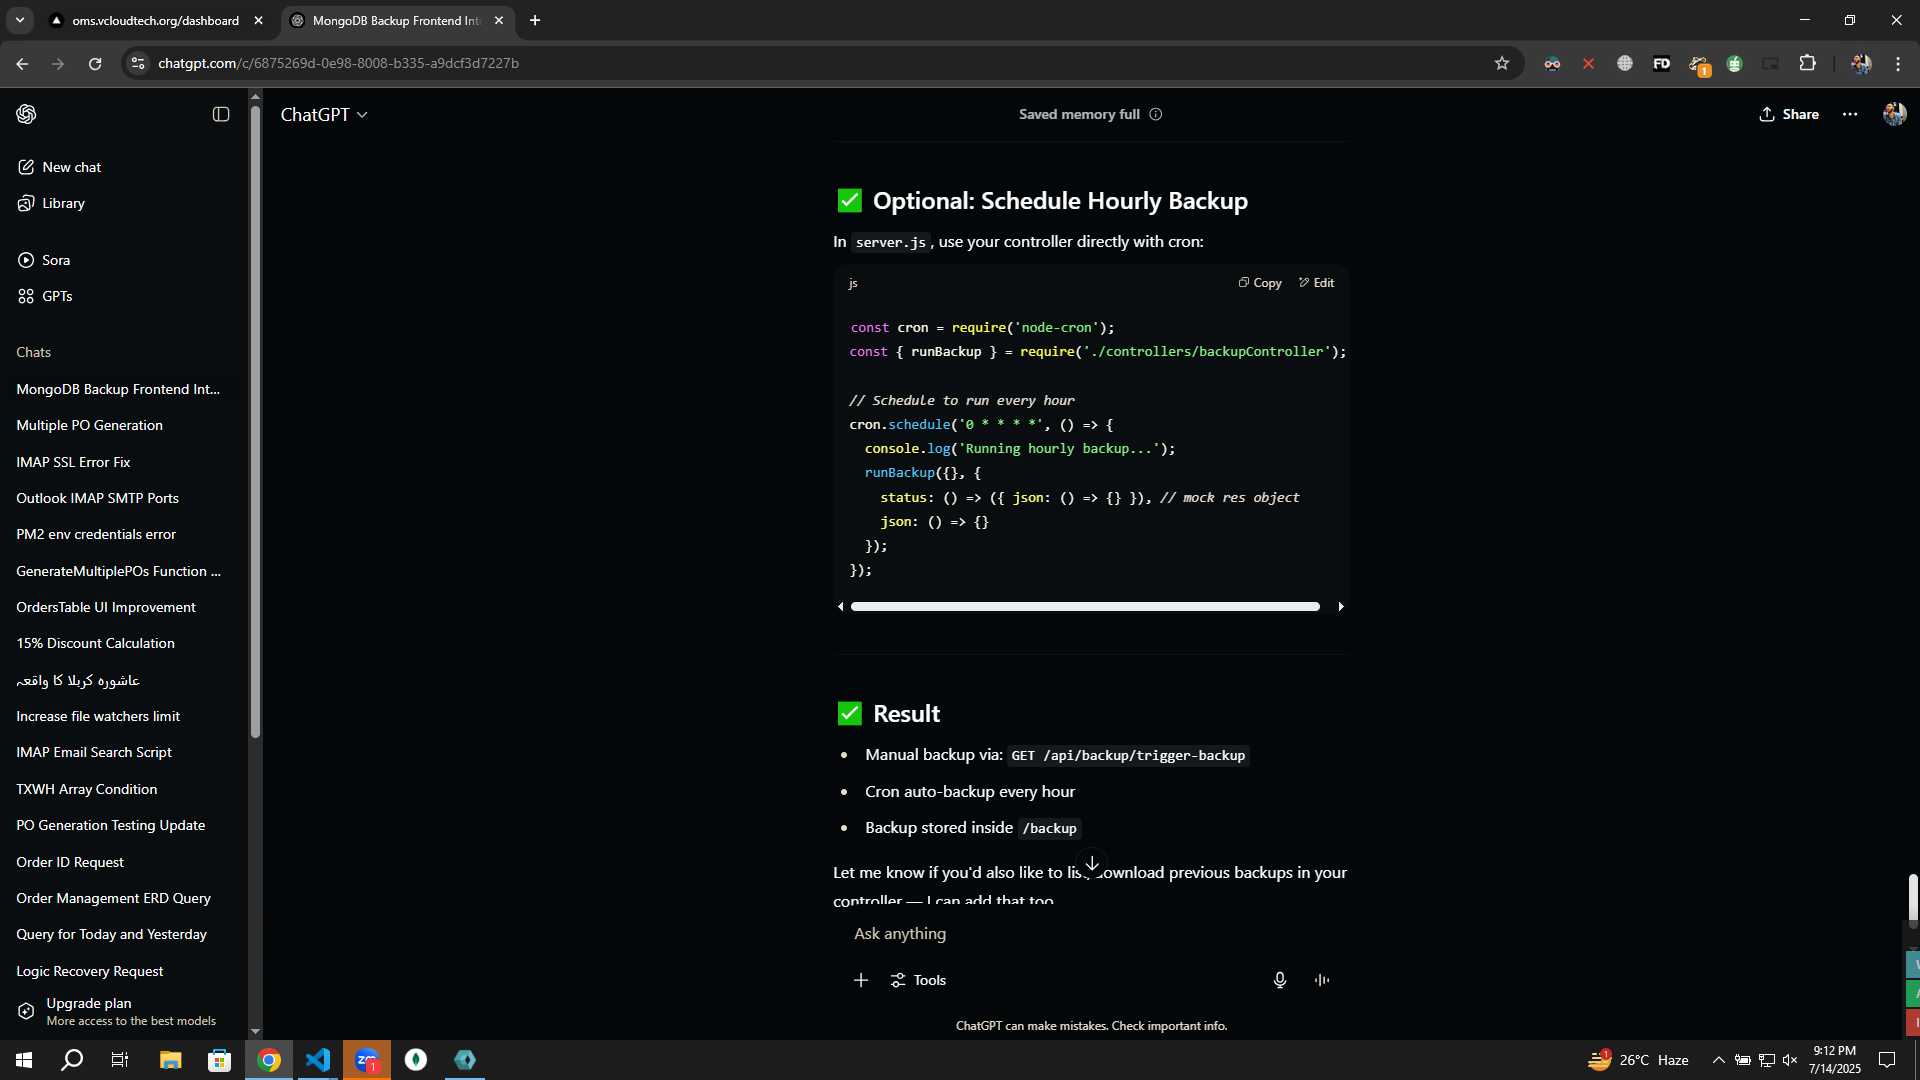Click the sidebar vertical scrollbar
1920x1080 pixels.
[x=255, y=420]
